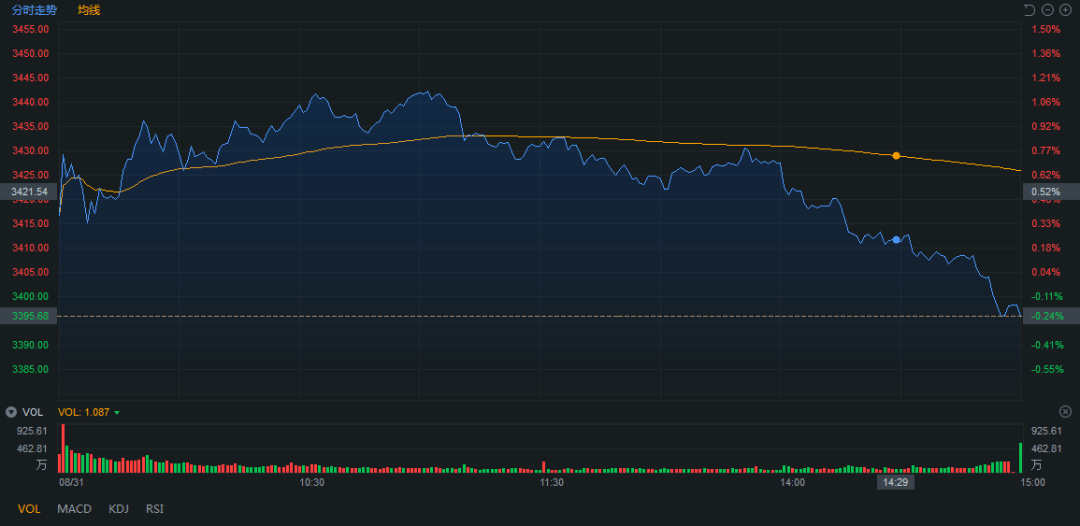Zoom in using the plus circle icon
Image resolution: width=1080 pixels, height=526 pixels.
pyautogui.click(x=1066, y=10)
